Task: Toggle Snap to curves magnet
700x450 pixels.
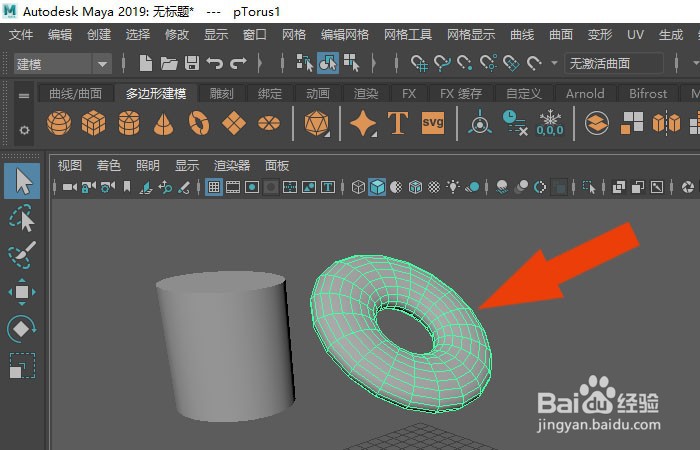Action: pos(442,63)
